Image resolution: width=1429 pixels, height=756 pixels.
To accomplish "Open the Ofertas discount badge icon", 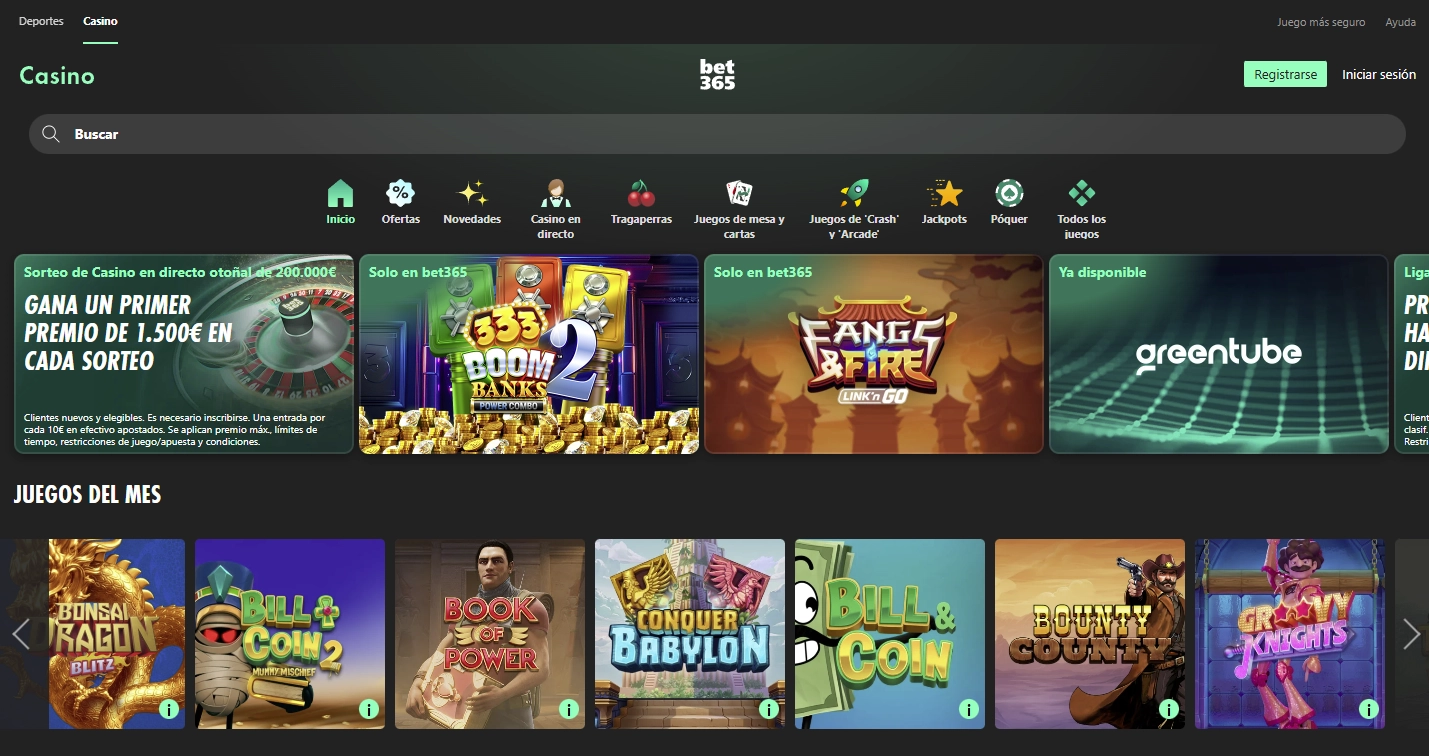I will click(400, 192).
